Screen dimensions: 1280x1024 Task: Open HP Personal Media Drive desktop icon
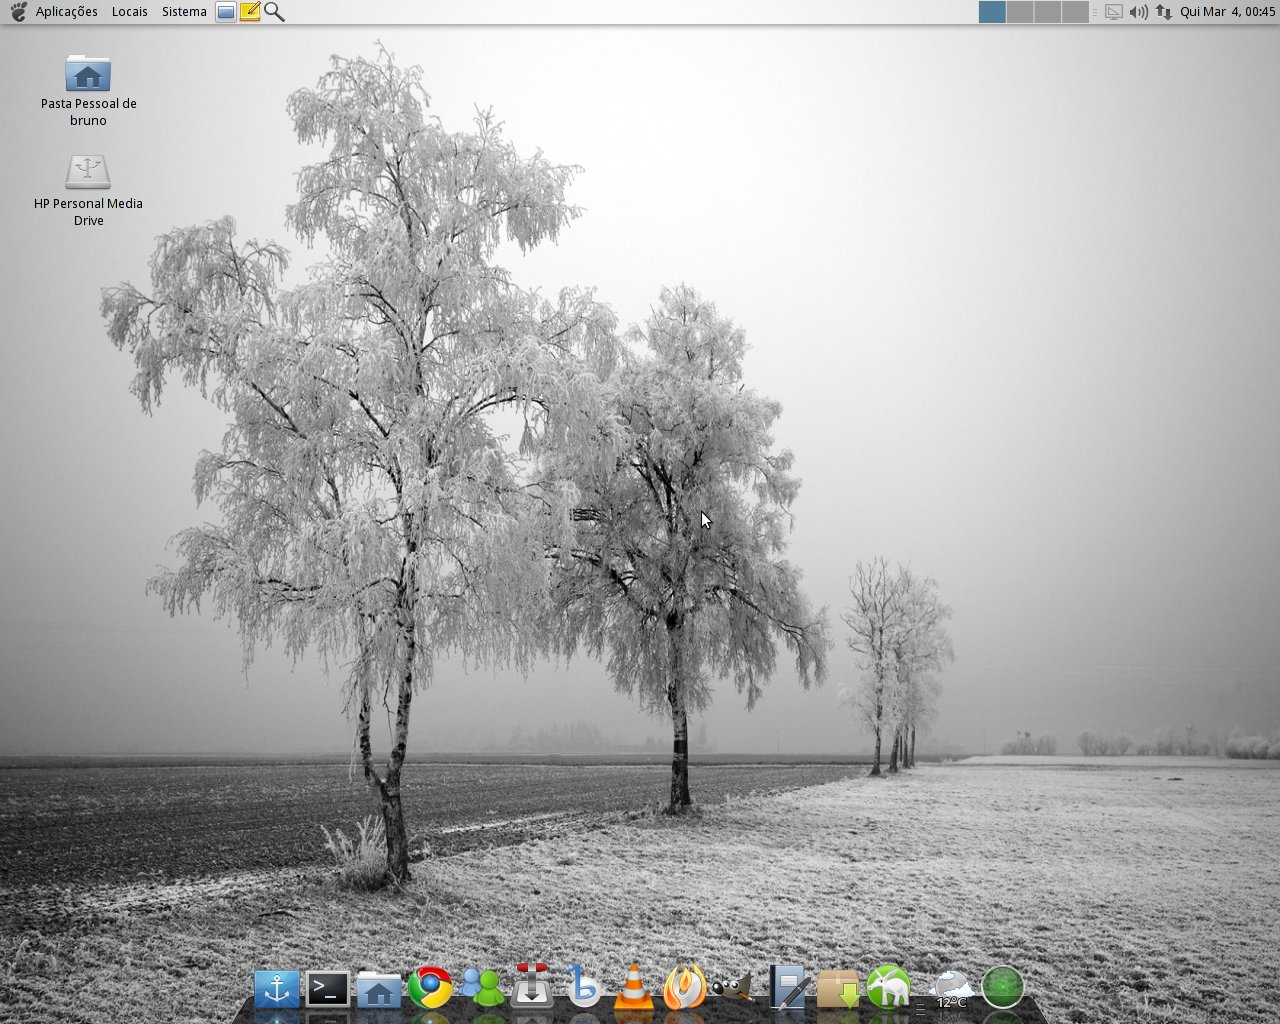pos(88,190)
